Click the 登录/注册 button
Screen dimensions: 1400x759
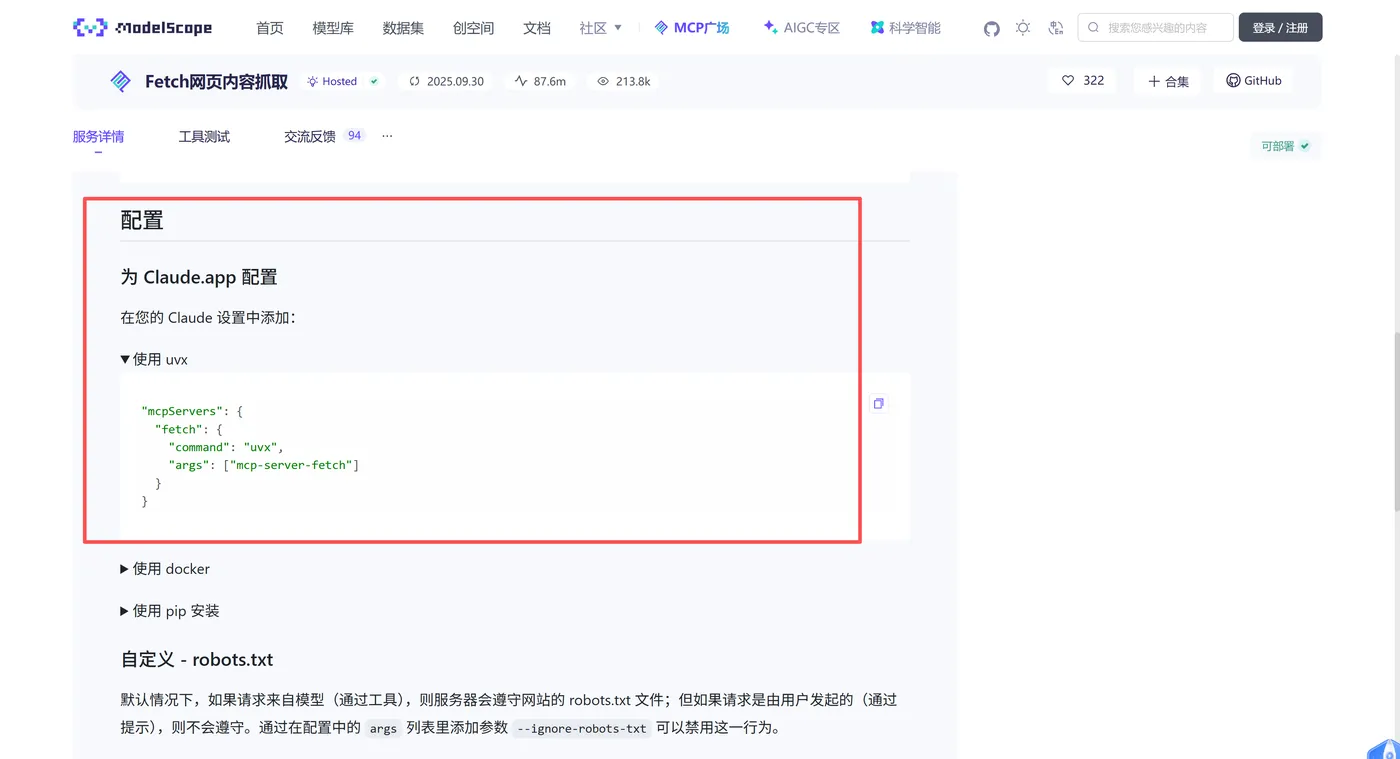click(1280, 27)
